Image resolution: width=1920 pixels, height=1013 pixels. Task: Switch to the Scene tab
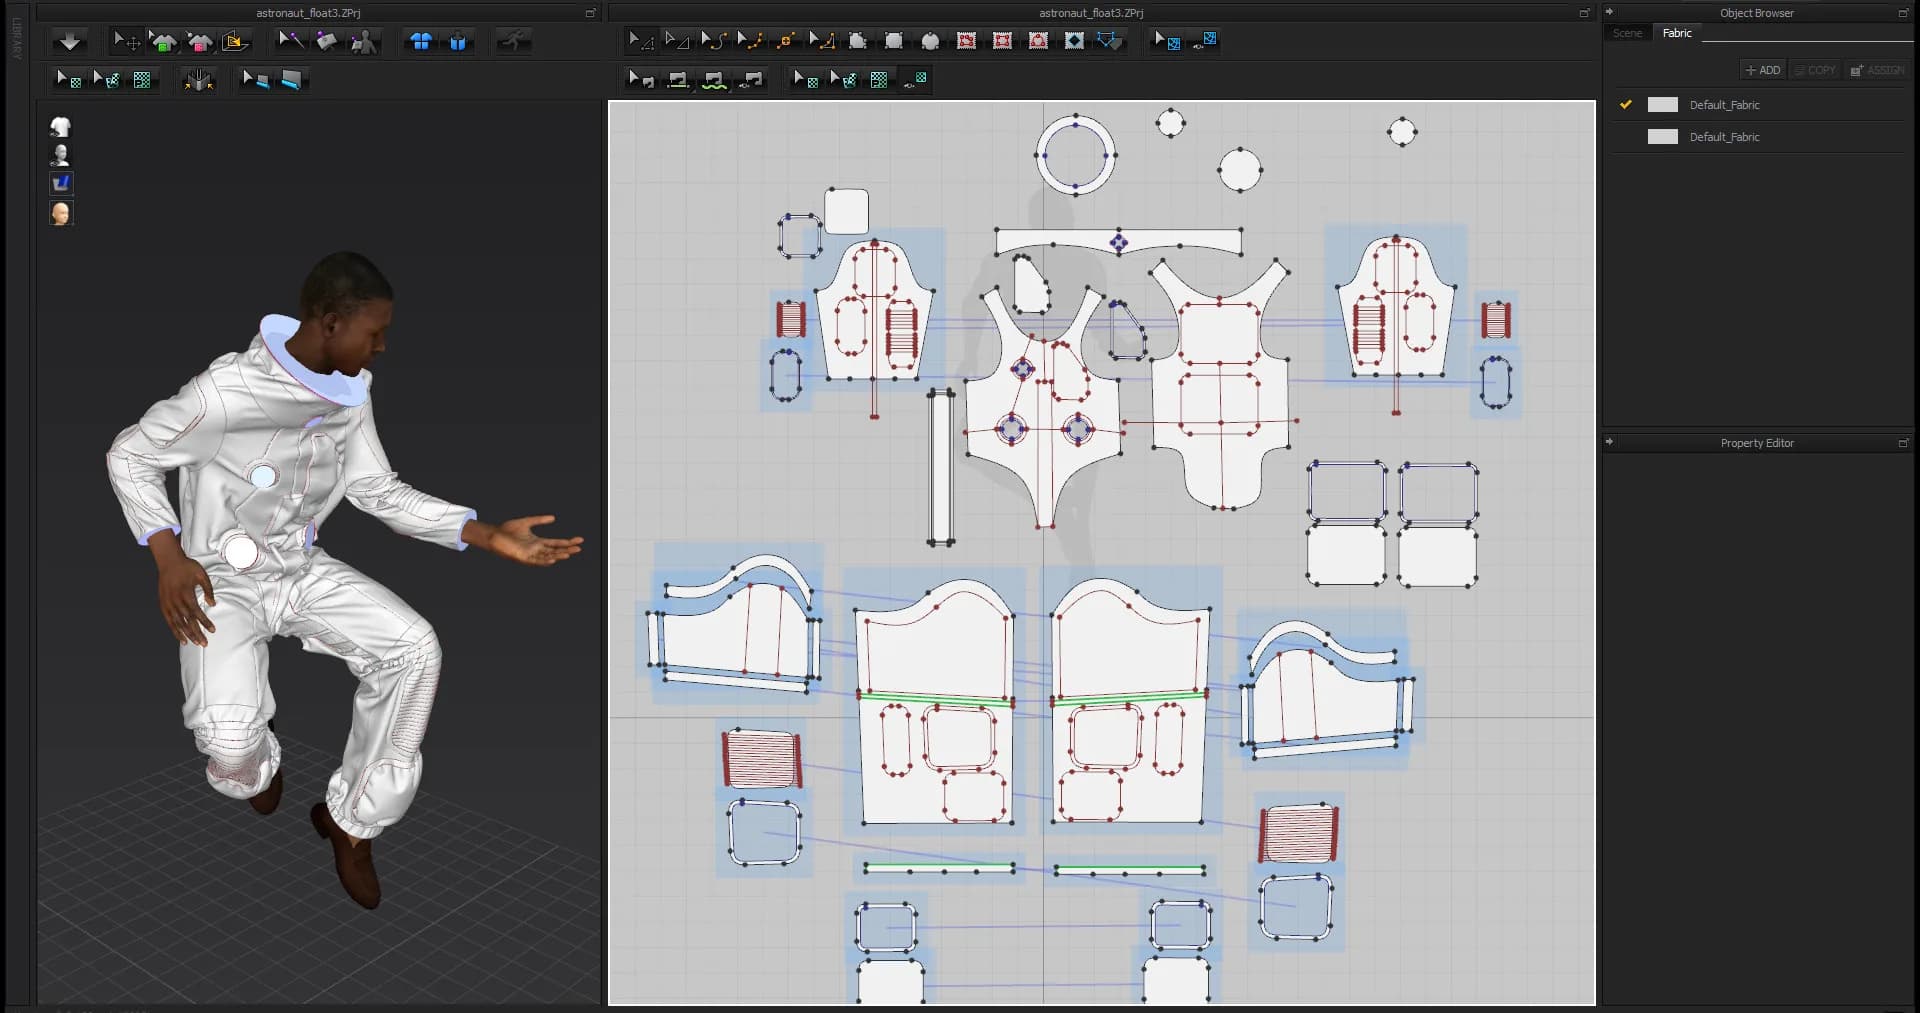(1627, 33)
